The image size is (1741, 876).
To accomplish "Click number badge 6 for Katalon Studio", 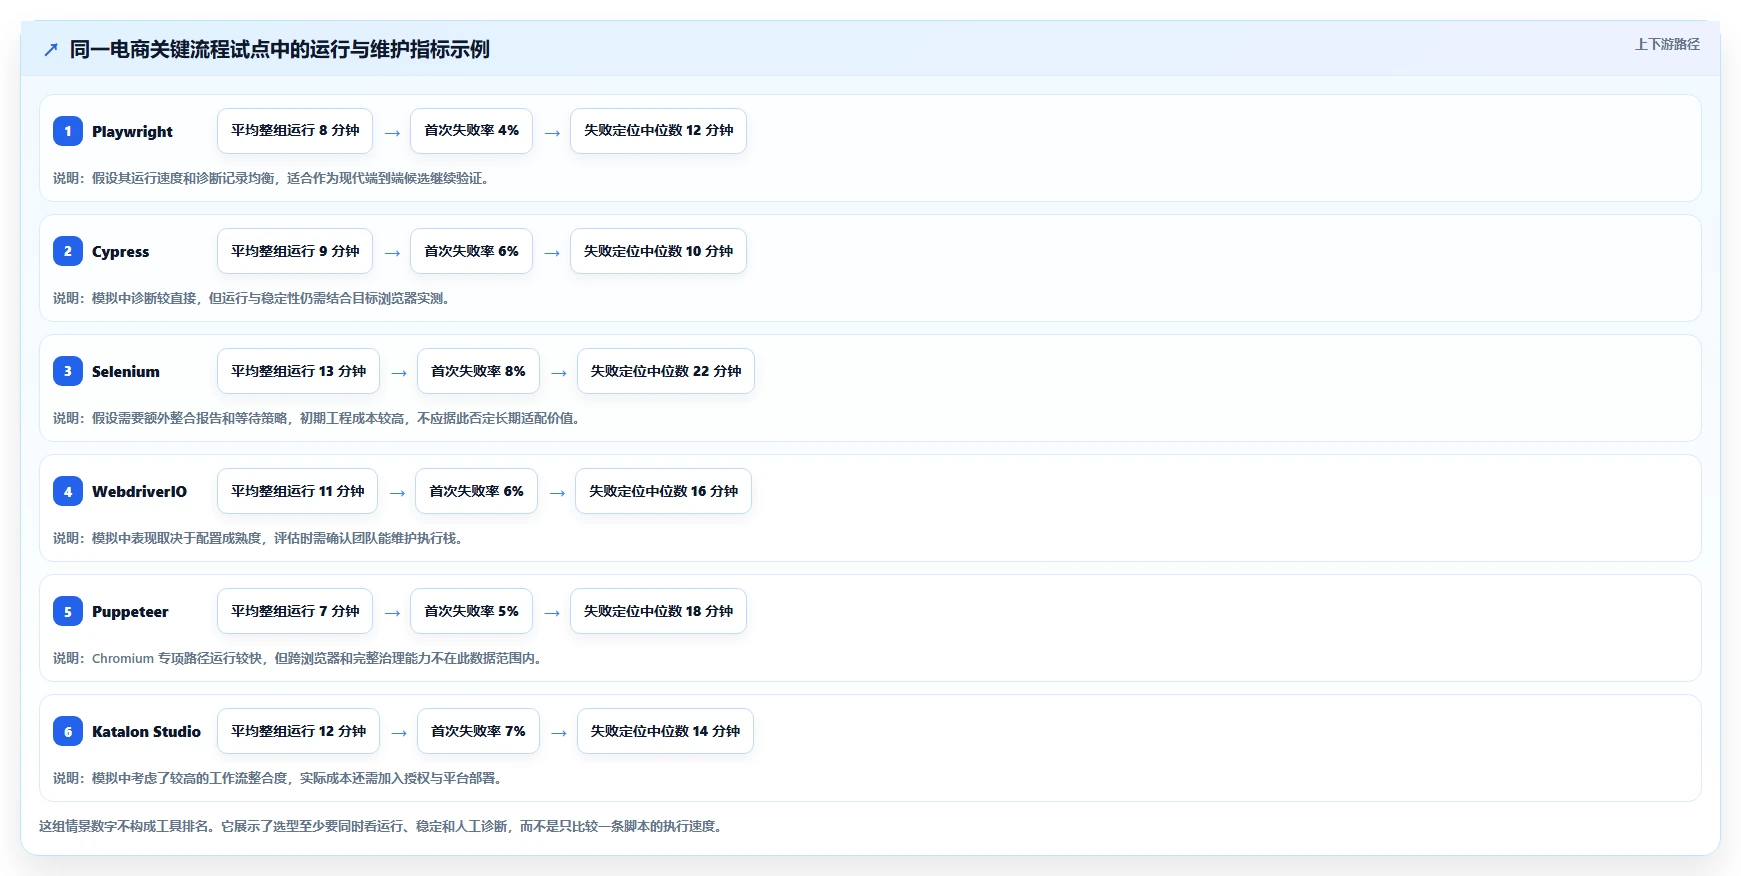I will [x=68, y=731].
